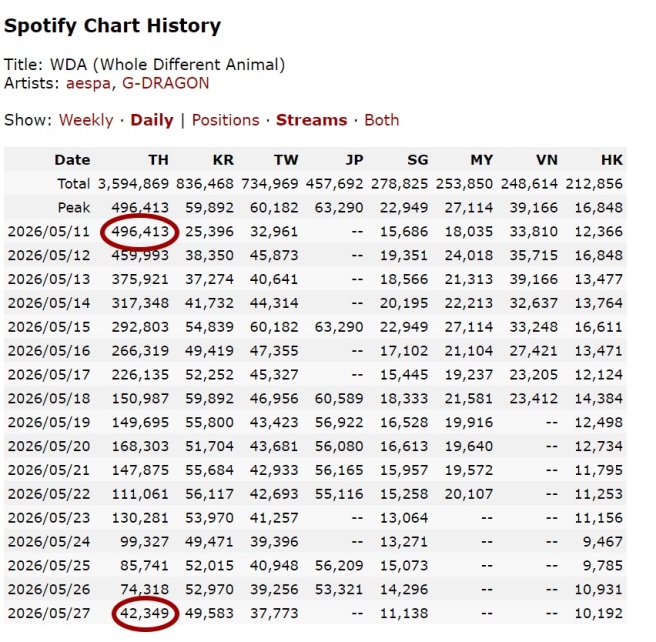
Task: Click the TW column header
Action: pyautogui.click(x=286, y=160)
